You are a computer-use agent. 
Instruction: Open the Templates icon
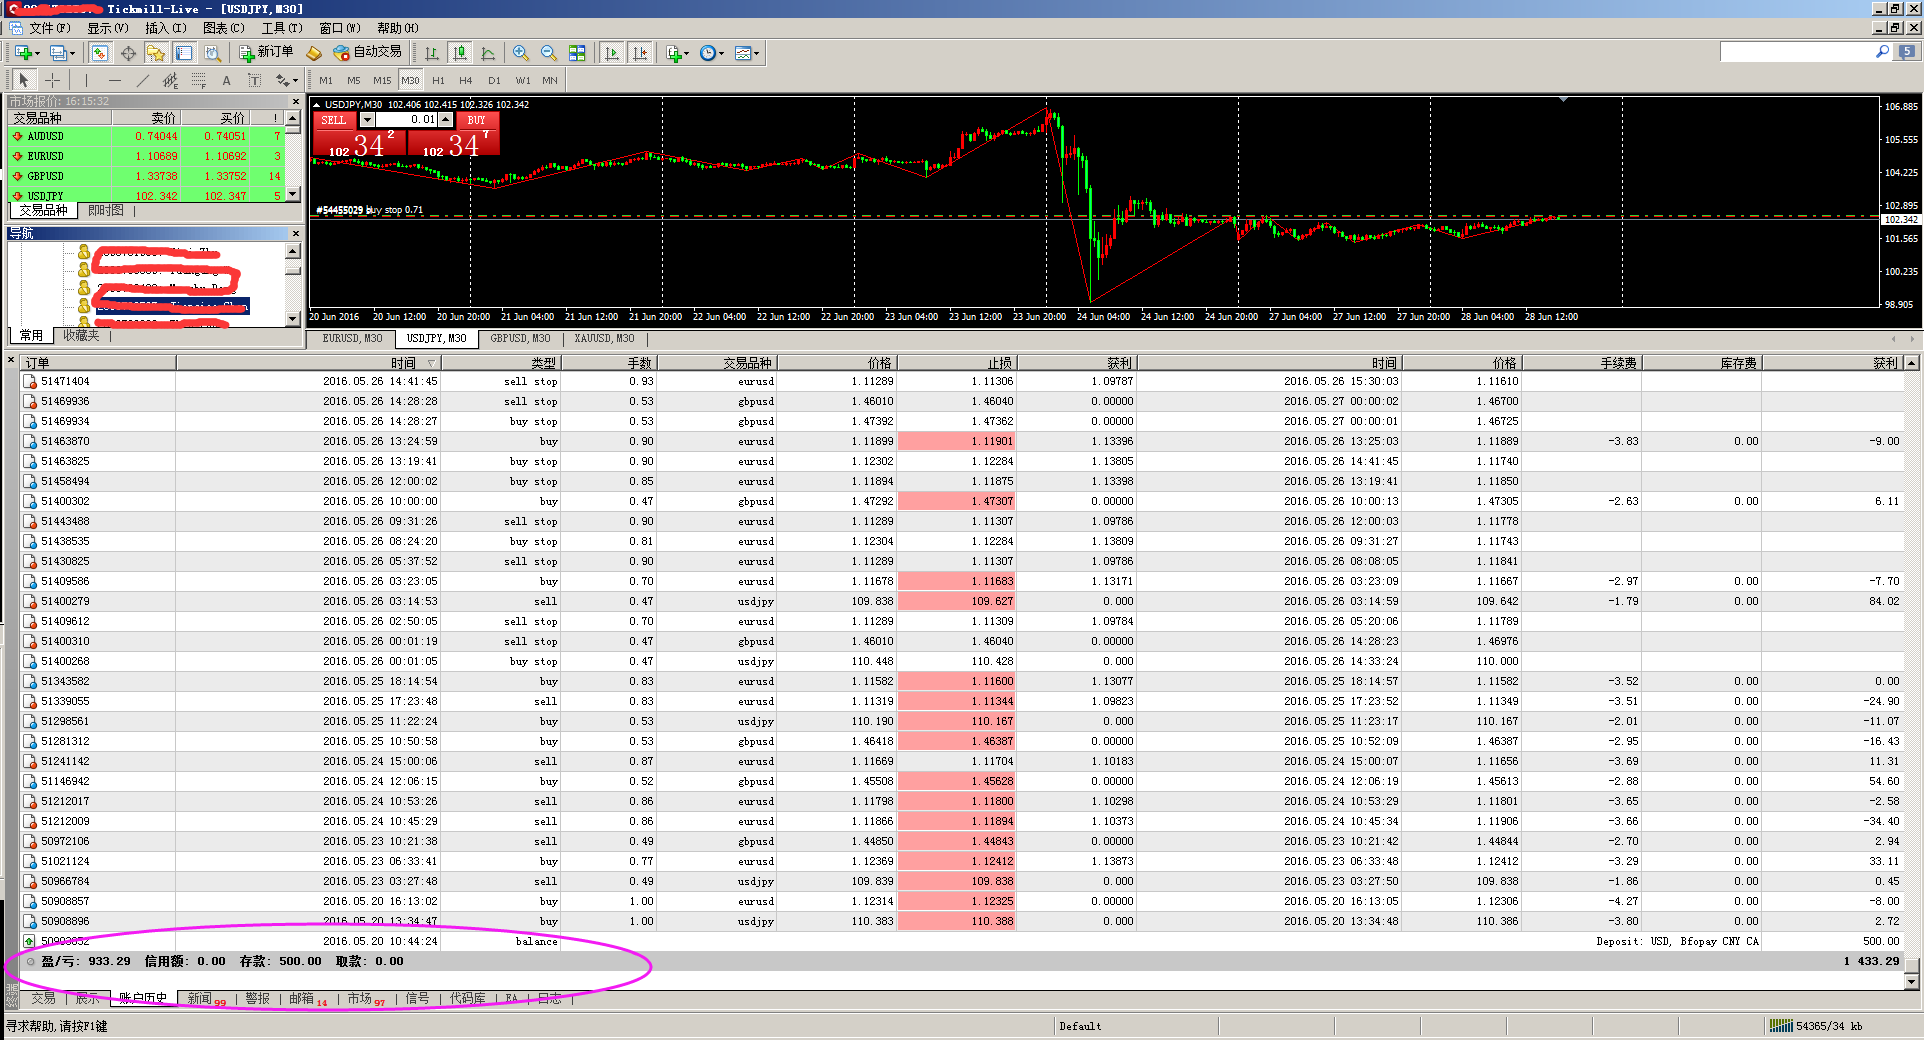point(742,53)
